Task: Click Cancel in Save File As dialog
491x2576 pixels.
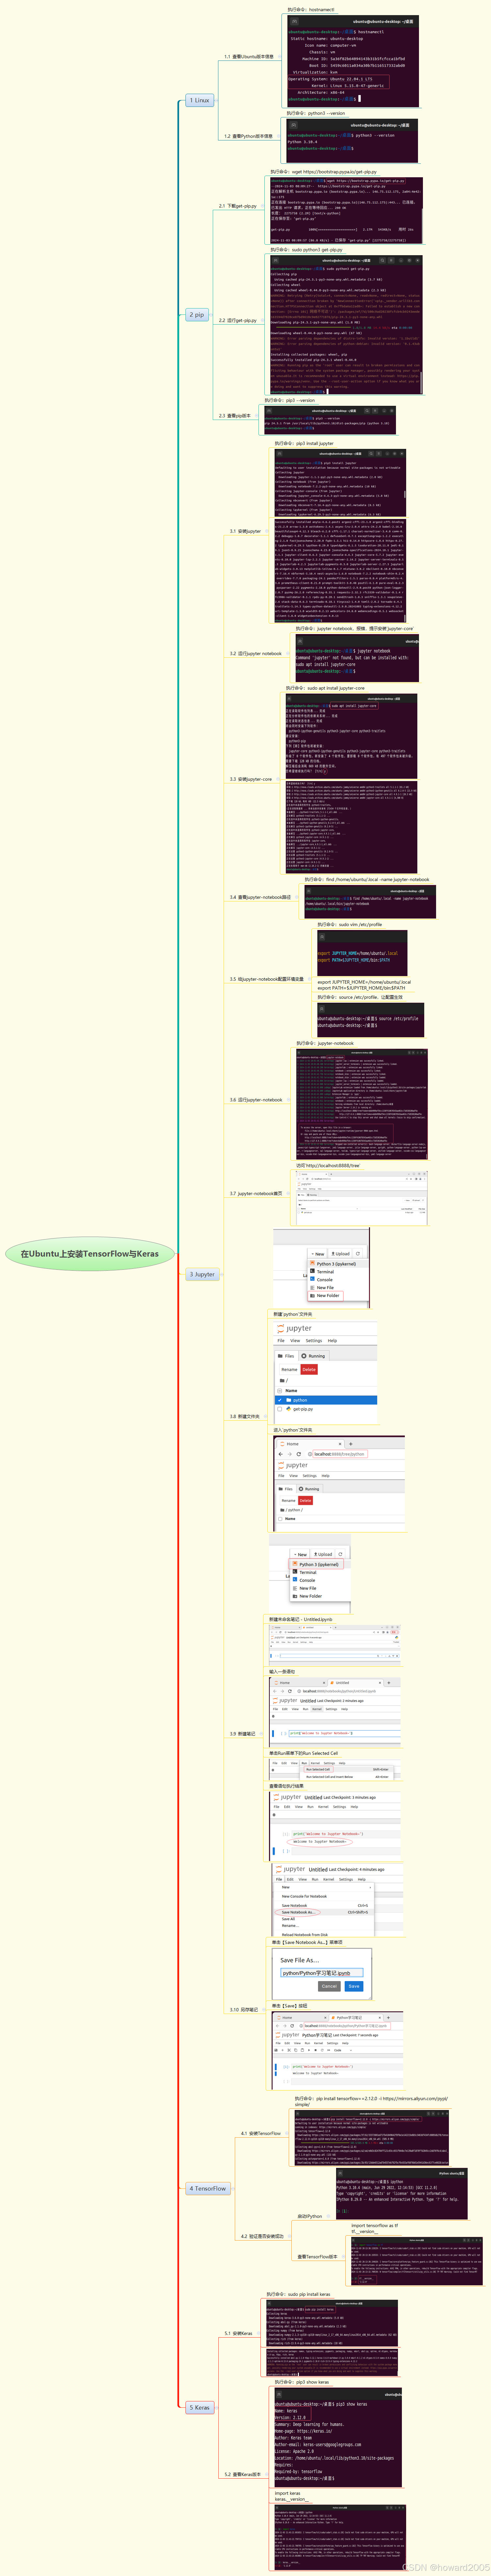Action: coord(329,1986)
